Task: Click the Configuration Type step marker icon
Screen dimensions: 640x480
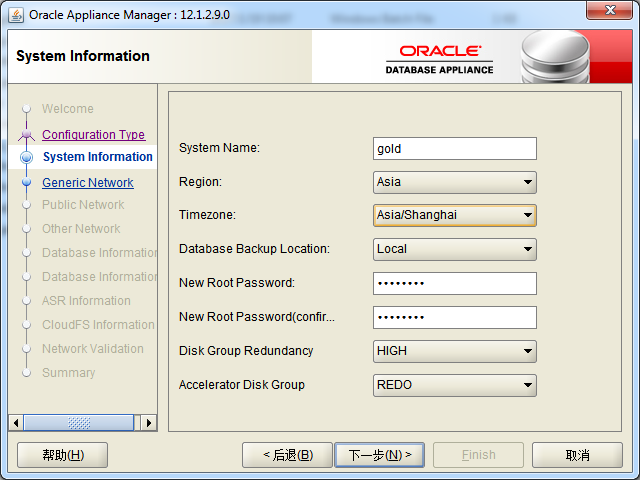Action: (27, 135)
